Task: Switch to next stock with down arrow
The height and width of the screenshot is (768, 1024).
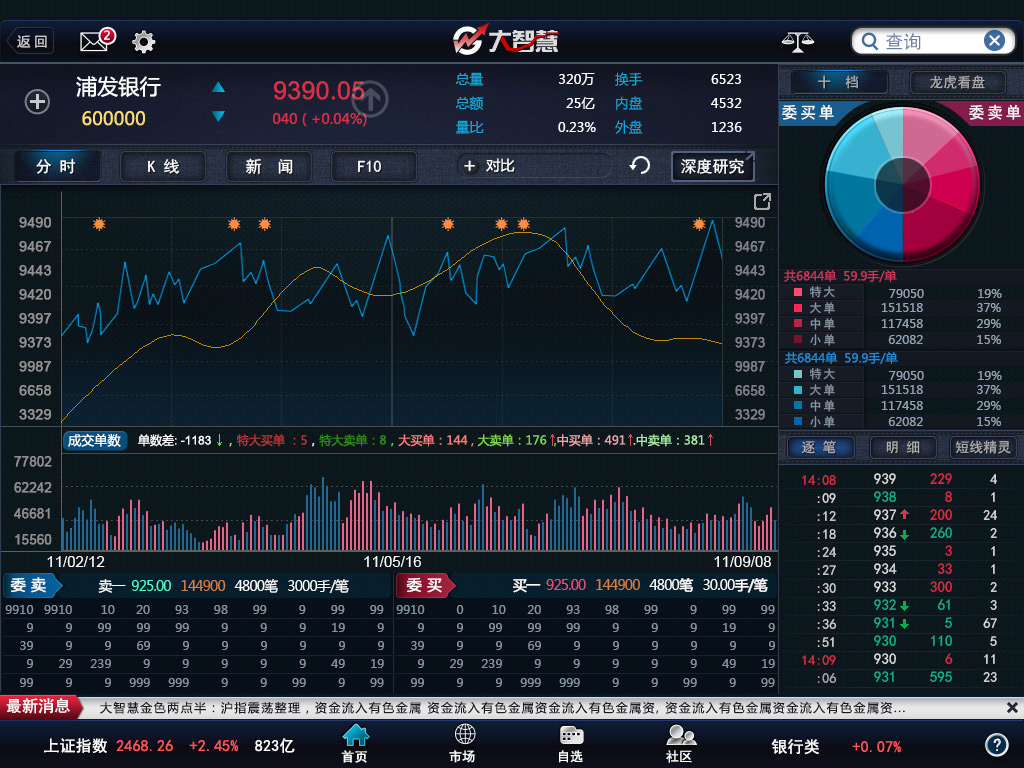Action: [x=218, y=117]
